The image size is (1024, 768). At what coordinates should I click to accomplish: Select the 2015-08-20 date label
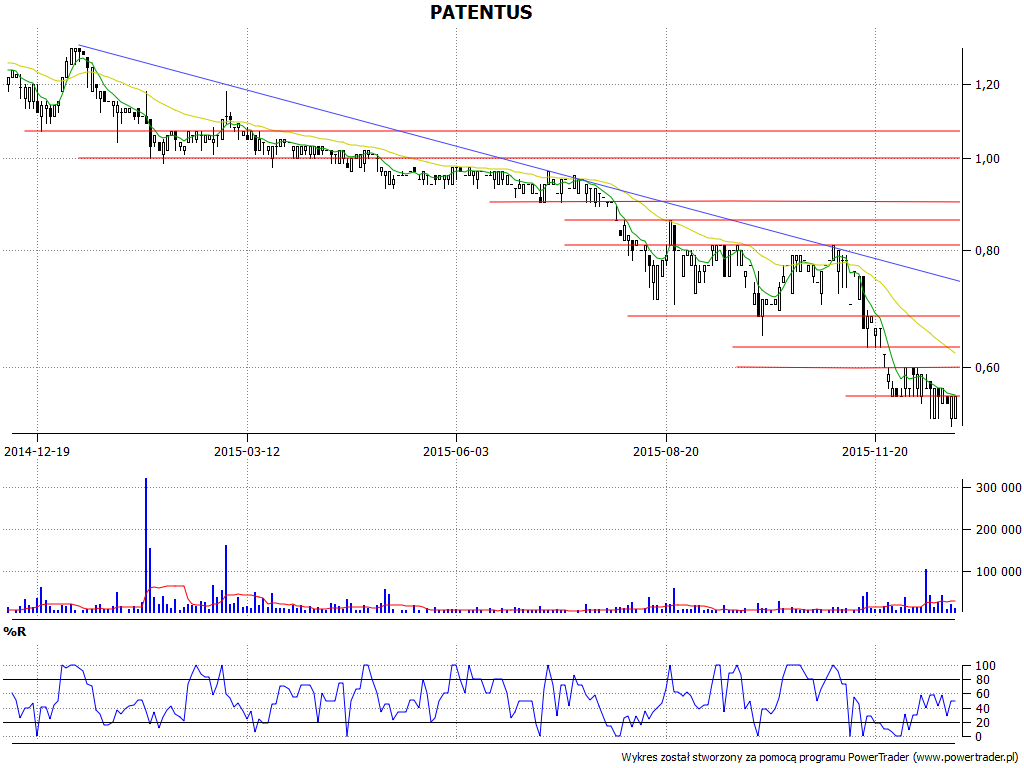click(666, 451)
